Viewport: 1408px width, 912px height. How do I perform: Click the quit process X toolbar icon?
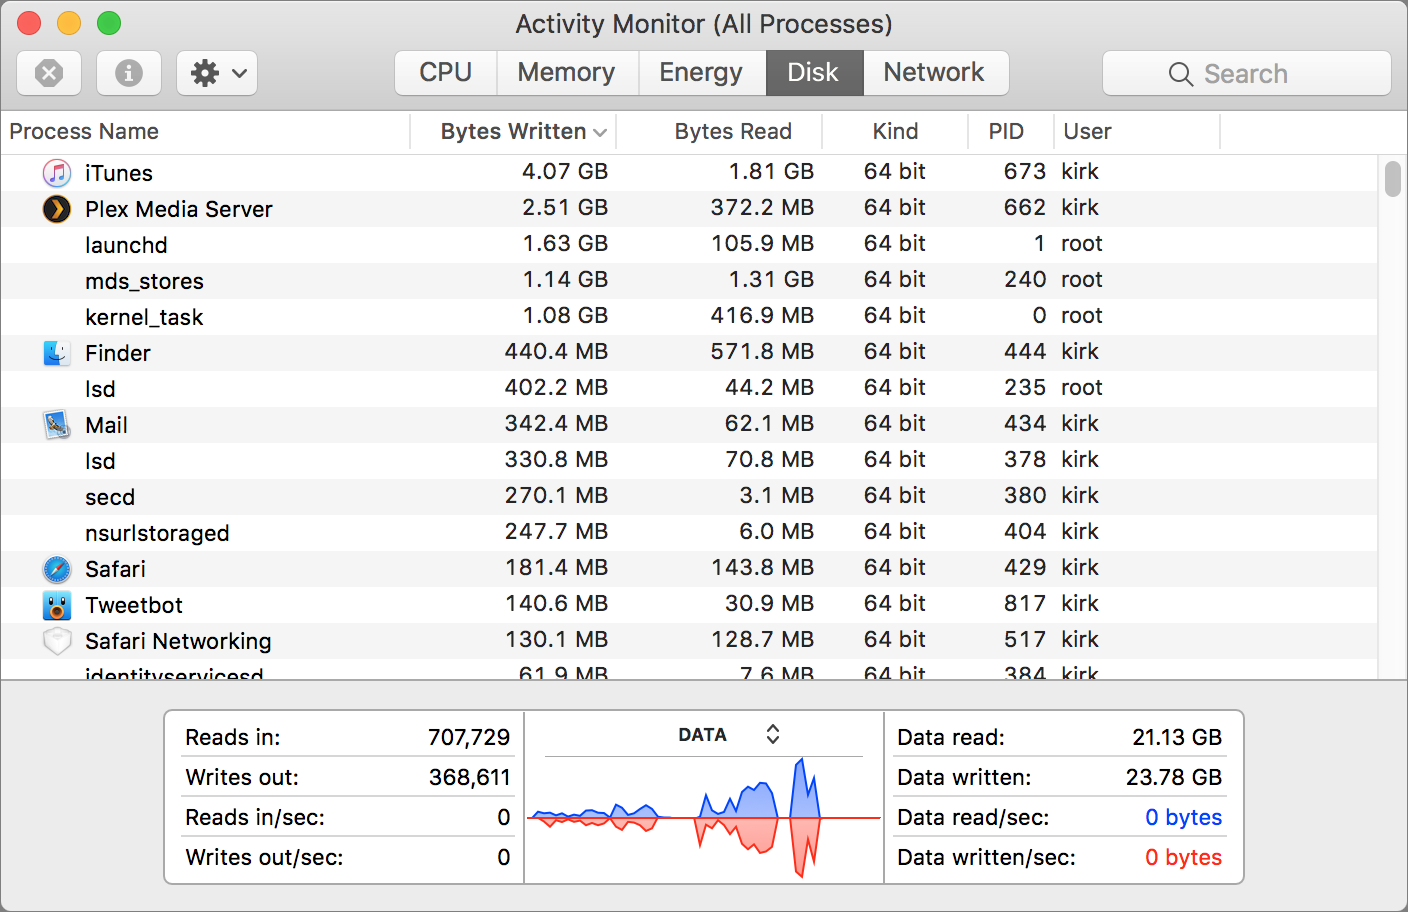[x=48, y=72]
